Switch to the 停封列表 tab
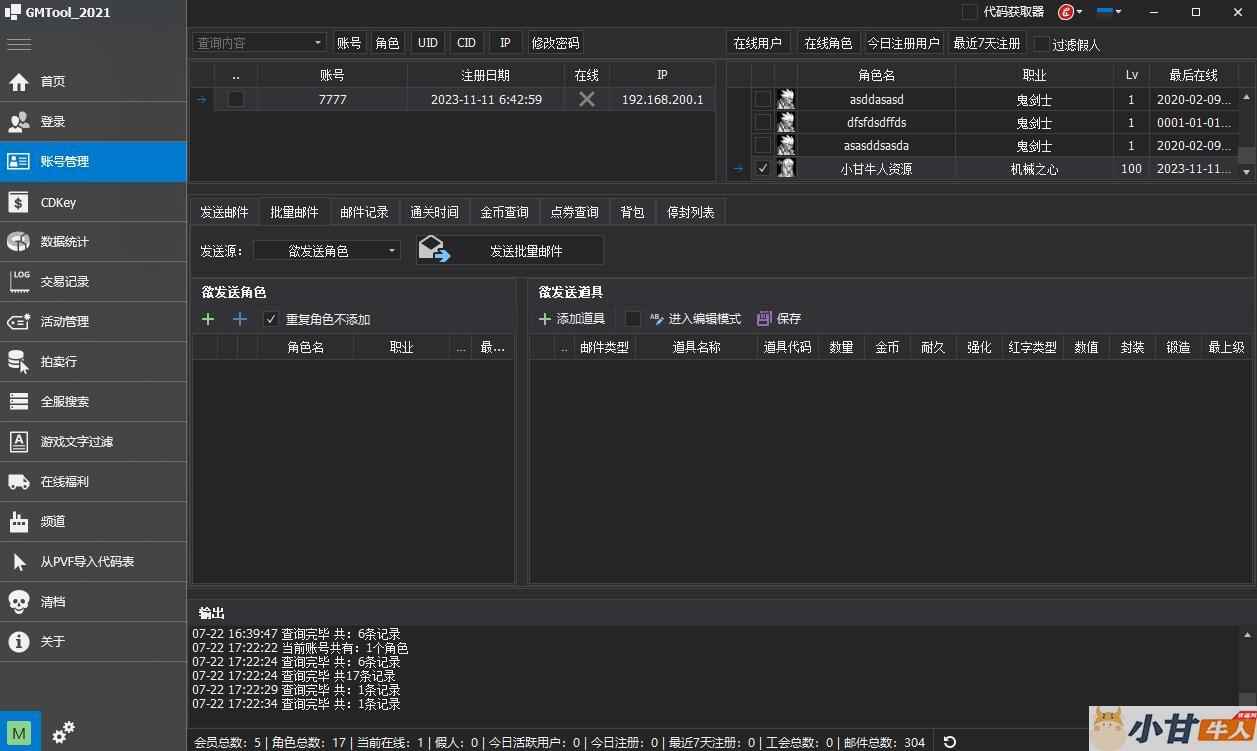1257x751 pixels. tap(690, 212)
